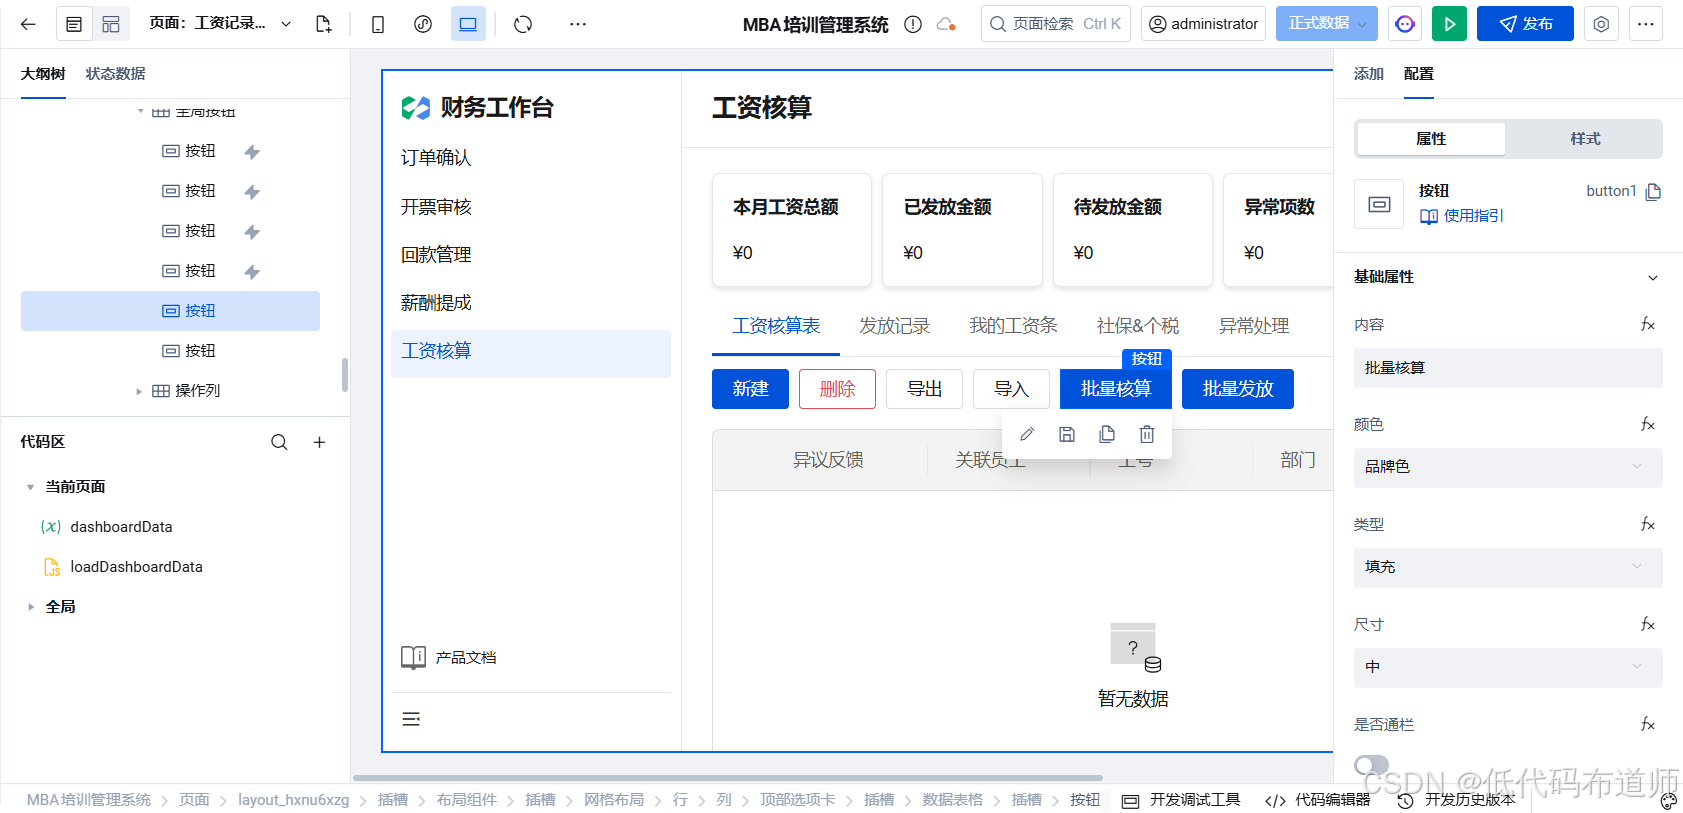The image size is (1683, 813).
Task: Click the new page file icon
Action: point(323,24)
